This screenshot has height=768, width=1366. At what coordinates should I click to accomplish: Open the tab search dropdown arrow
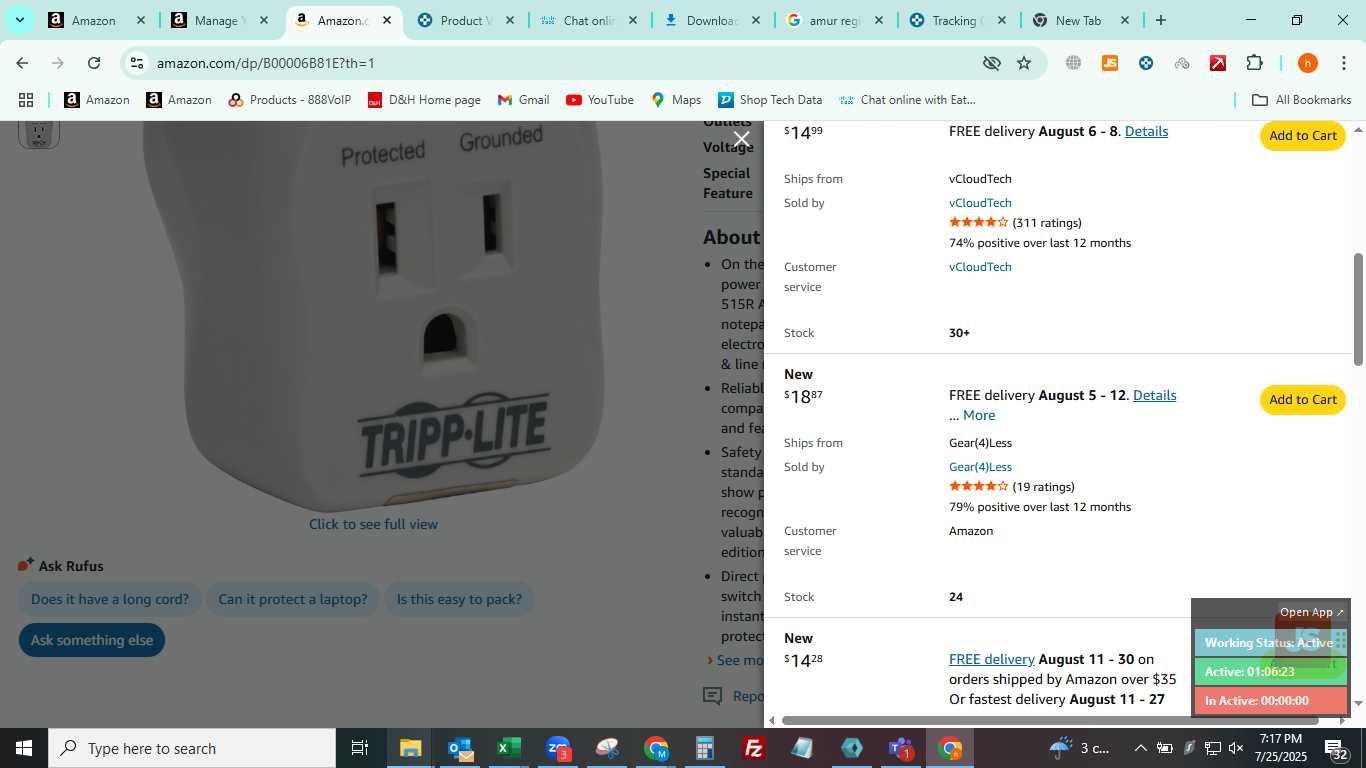coord(19,20)
